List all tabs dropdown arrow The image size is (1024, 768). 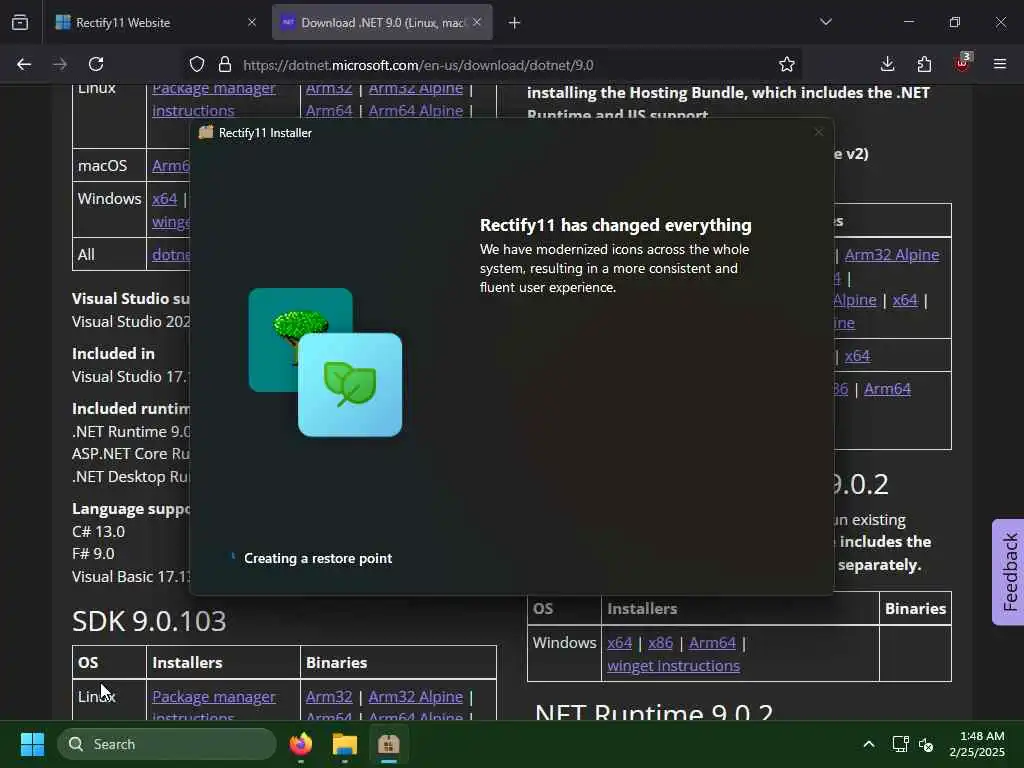[825, 22]
